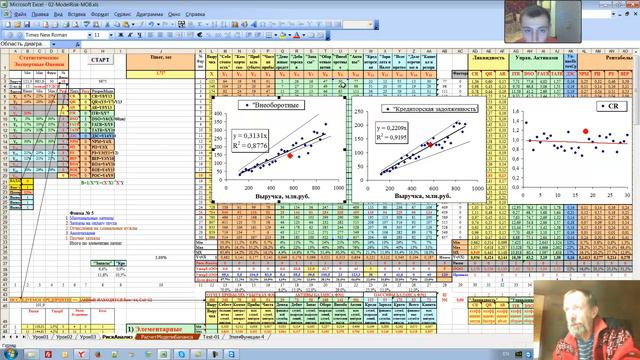This screenshot has width=640, height=360.
Task: Open the Font Color dropdown arrow
Action: tap(304, 35)
